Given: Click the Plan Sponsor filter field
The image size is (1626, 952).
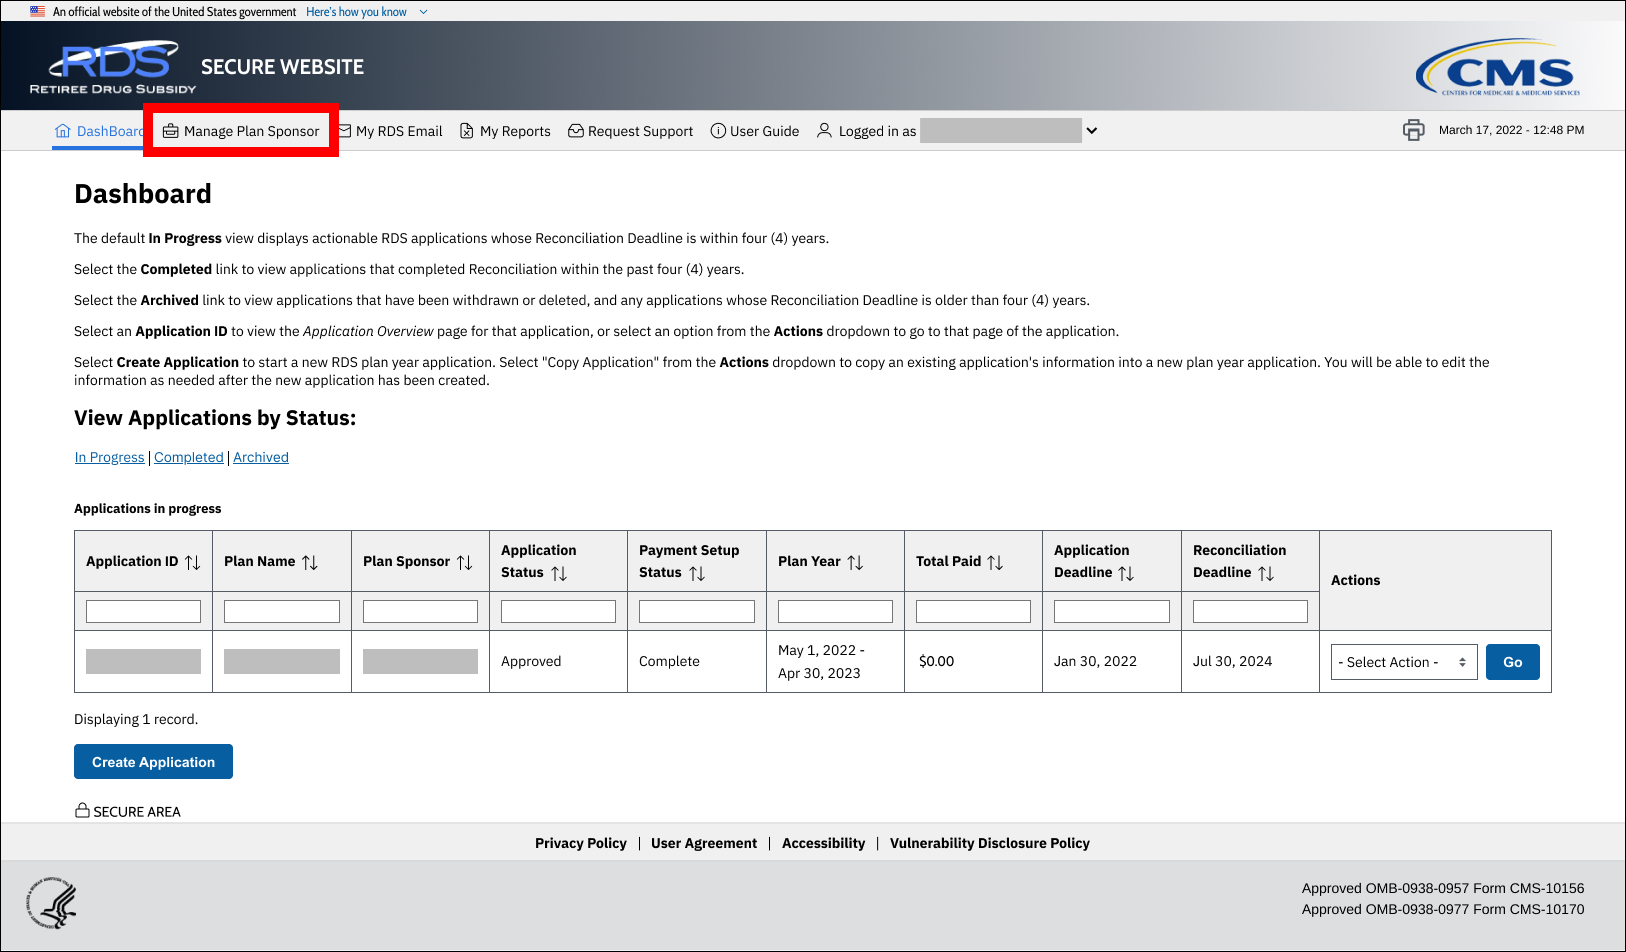Looking at the screenshot, I should pyautogui.click(x=420, y=611).
